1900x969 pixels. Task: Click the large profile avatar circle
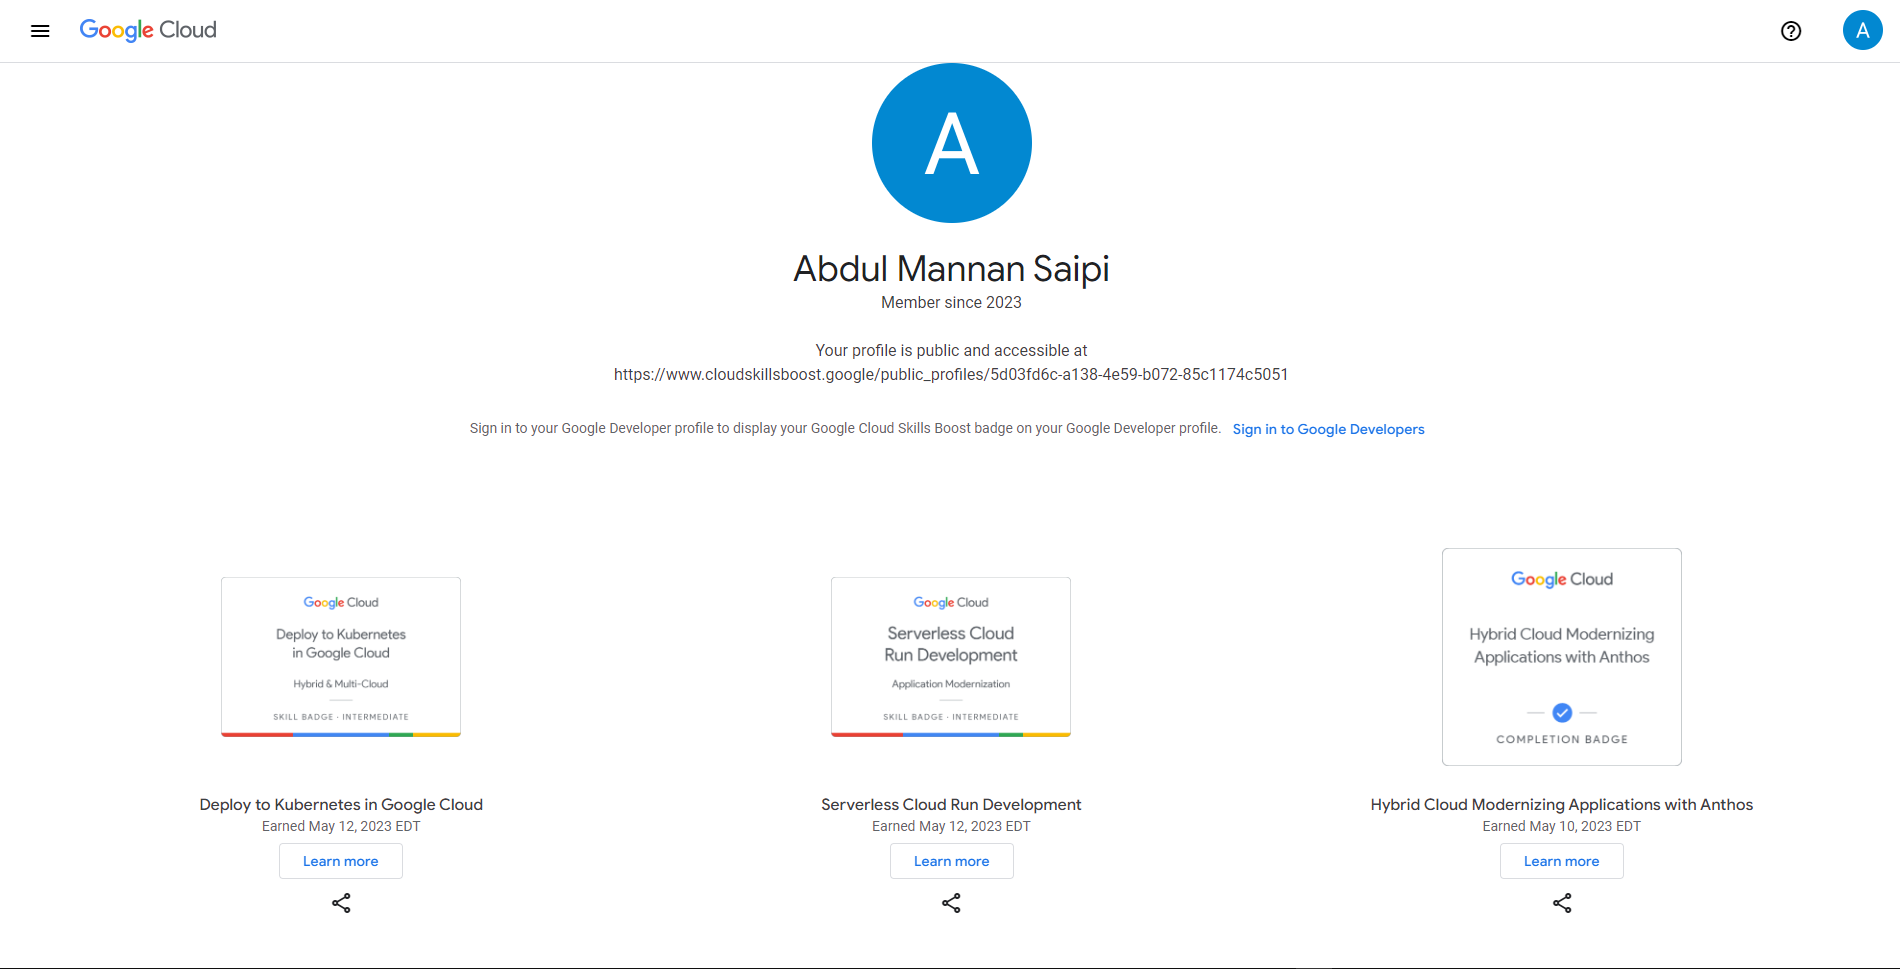tap(951, 143)
